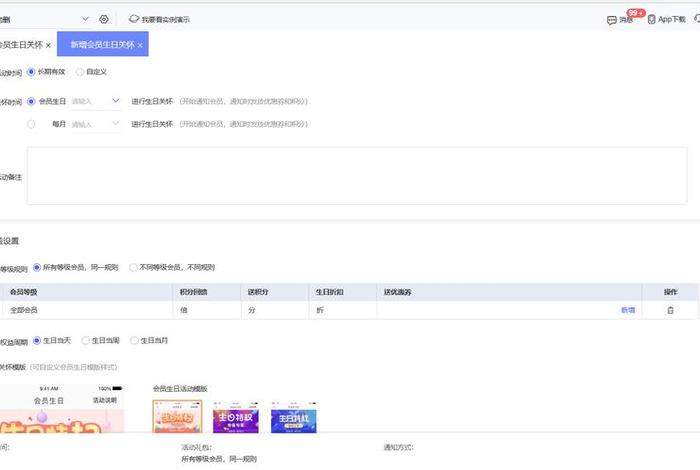Click the App下载 phone icon
The width and height of the screenshot is (700, 470).
[651, 19]
